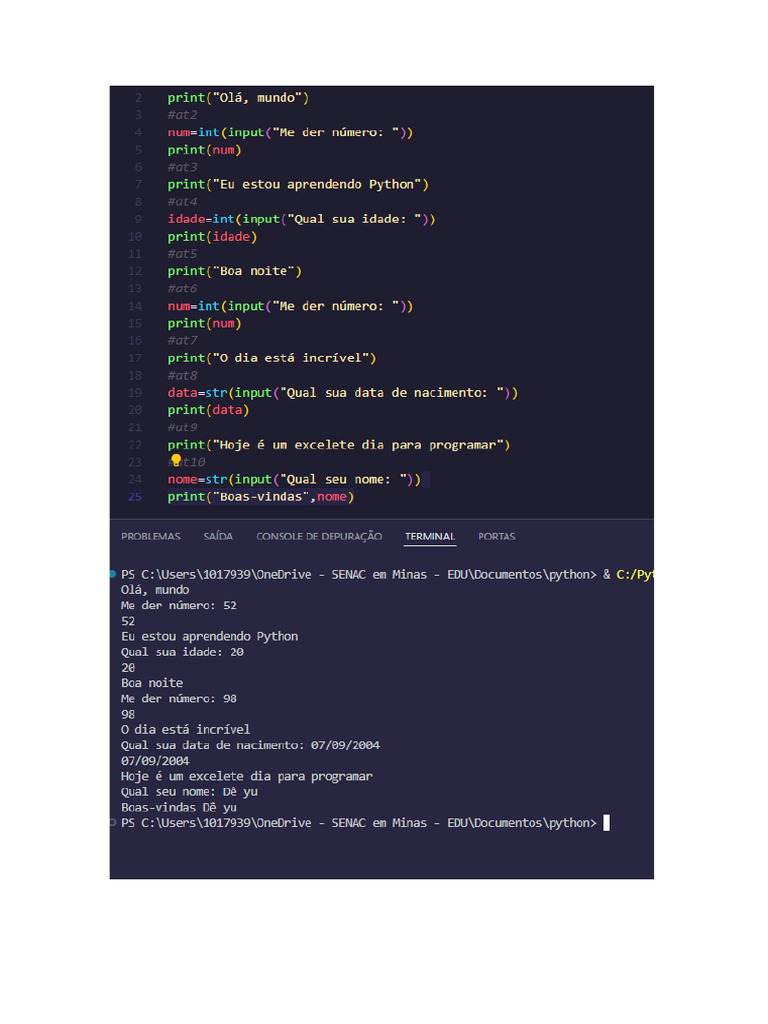Click the code print(idade)
768x1024 pixels.
point(212,236)
